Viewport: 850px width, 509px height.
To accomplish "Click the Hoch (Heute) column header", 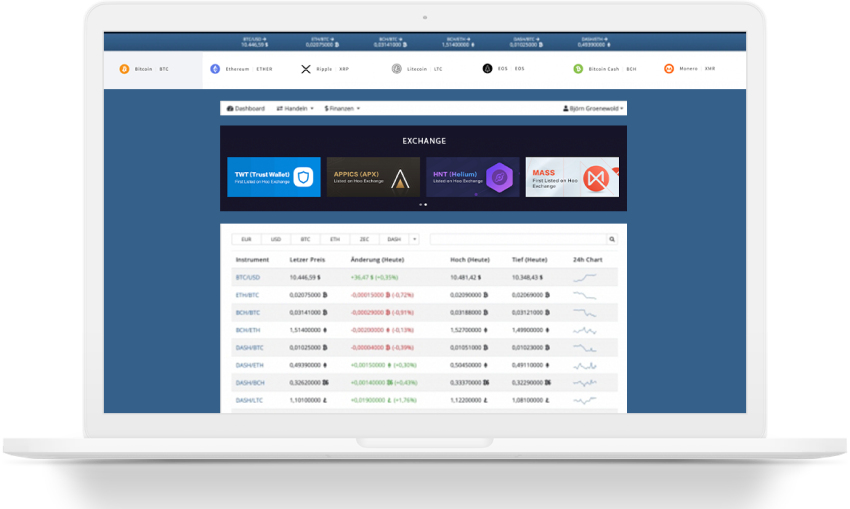I will click(470, 260).
